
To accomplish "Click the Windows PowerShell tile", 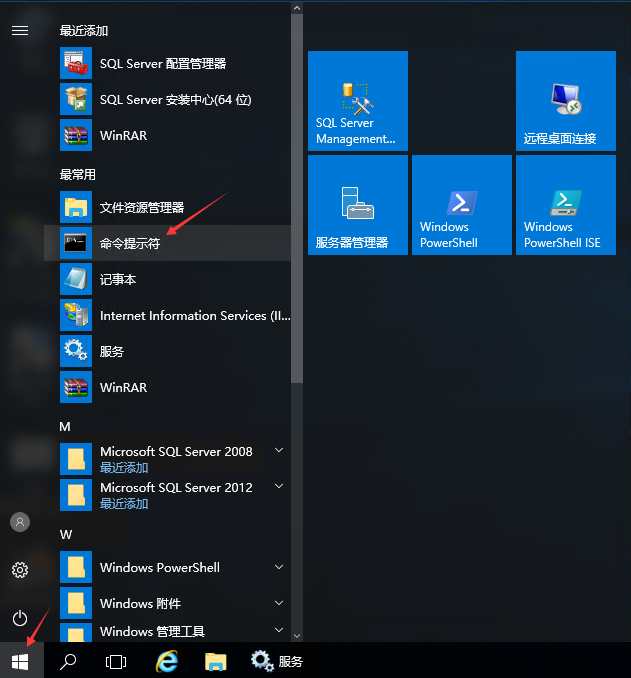I will pyautogui.click(x=461, y=205).
